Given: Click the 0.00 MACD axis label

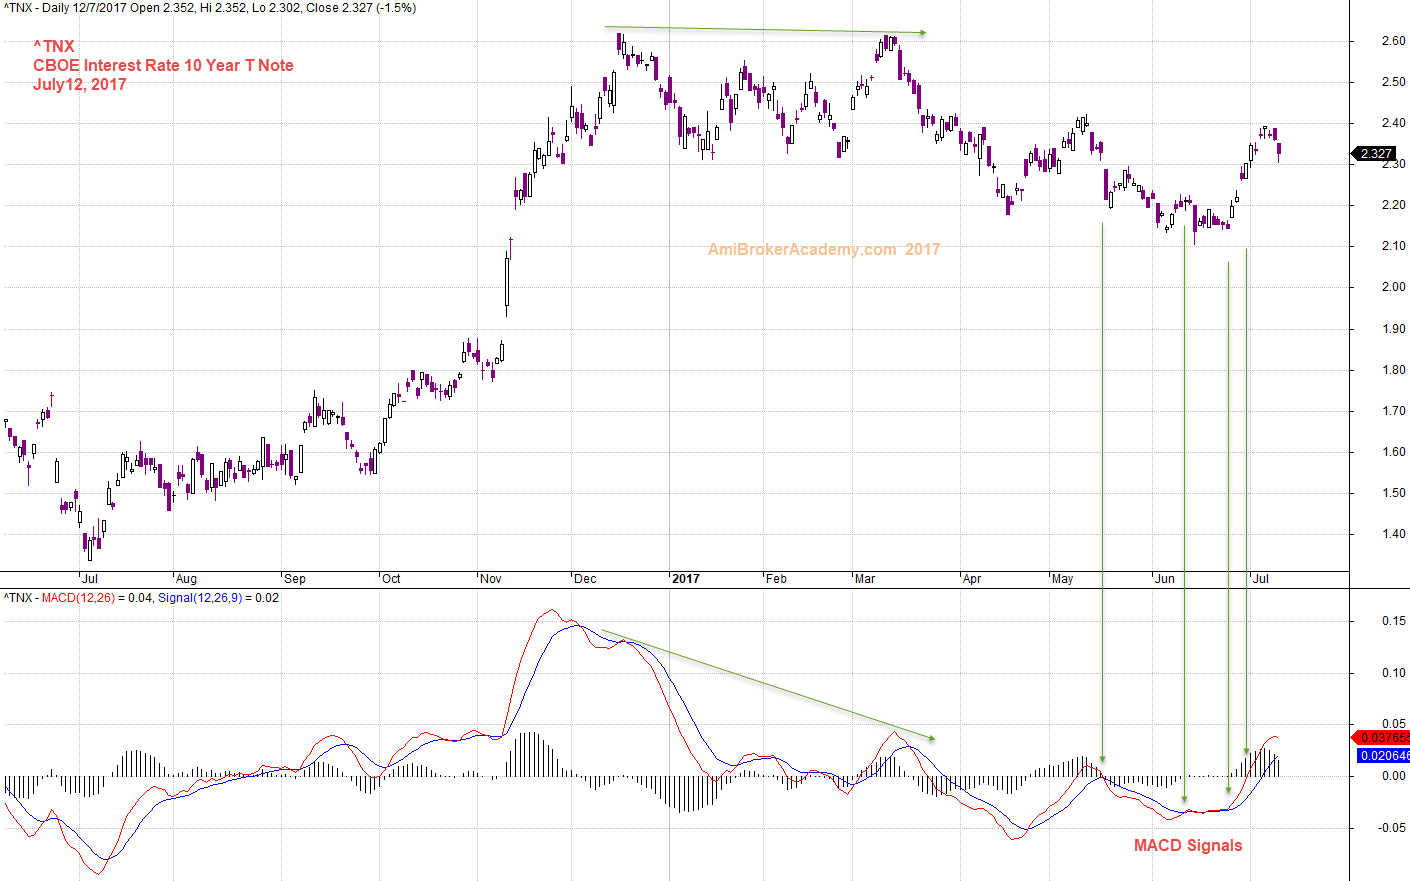Looking at the screenshot, I should click(x=1393, y=776).
